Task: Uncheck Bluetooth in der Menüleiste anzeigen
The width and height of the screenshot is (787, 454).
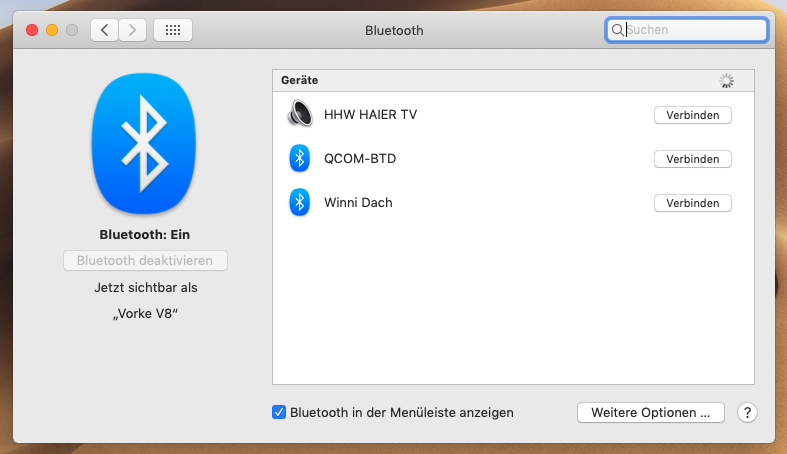Action: click(279, 412)
